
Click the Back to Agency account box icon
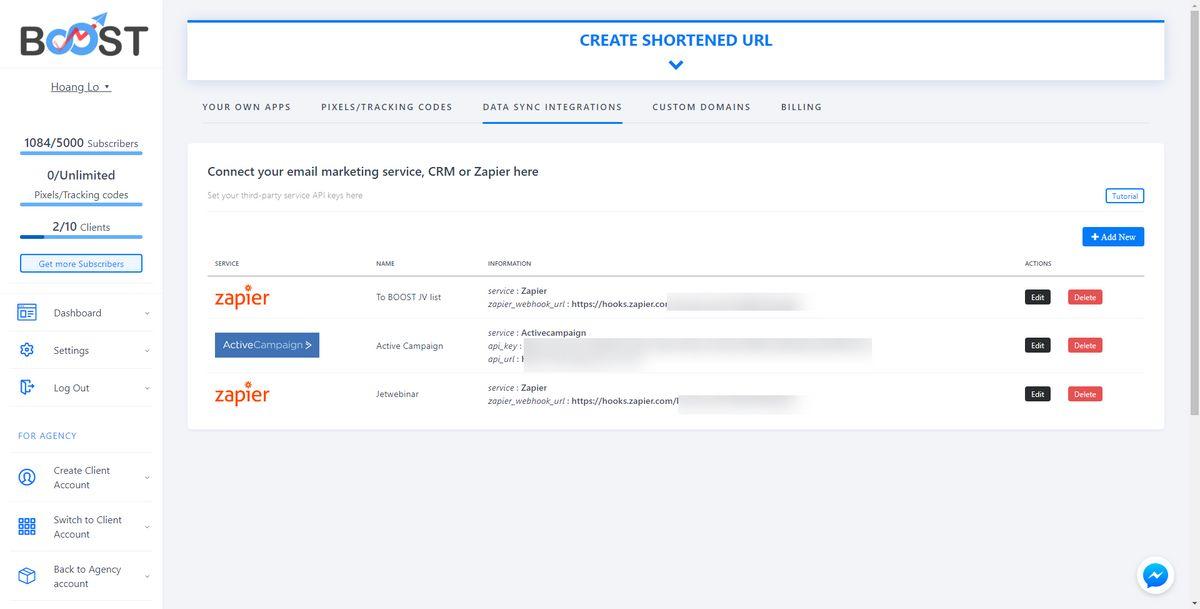[27, 576]
